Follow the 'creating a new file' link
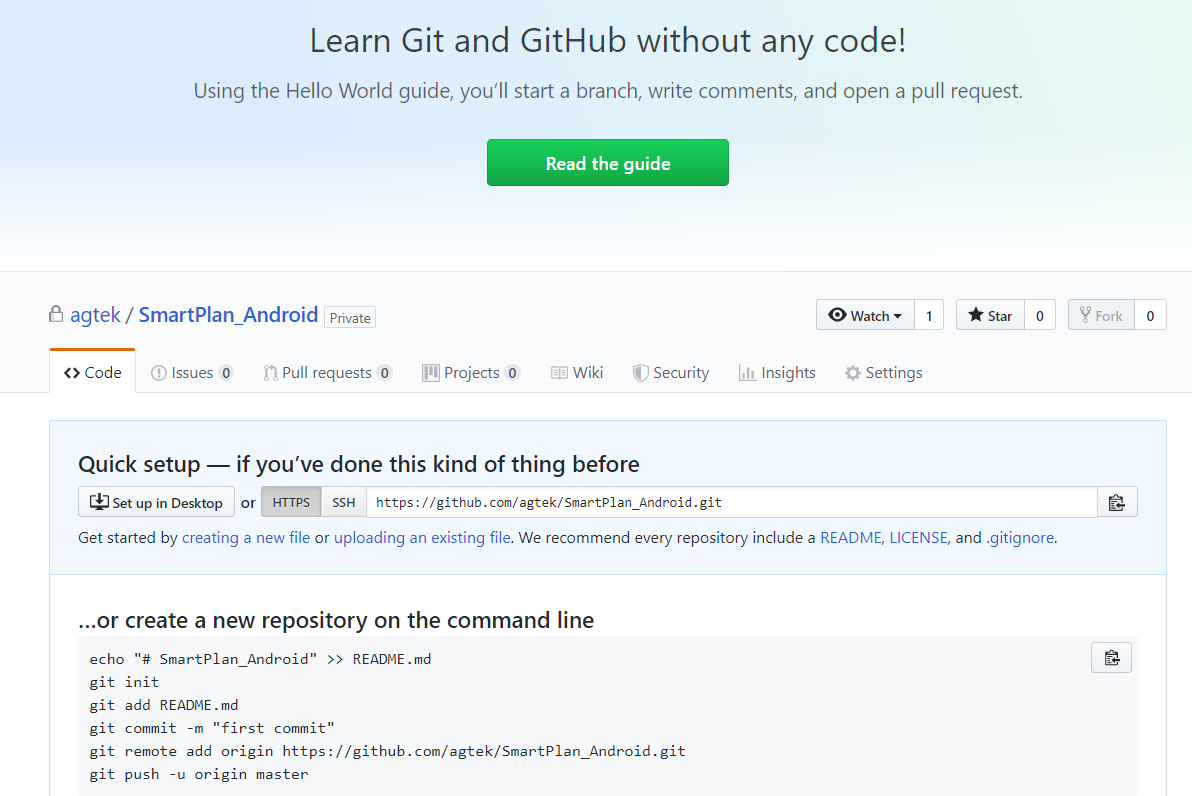The image size is (1192, 796). pos(246,538)
